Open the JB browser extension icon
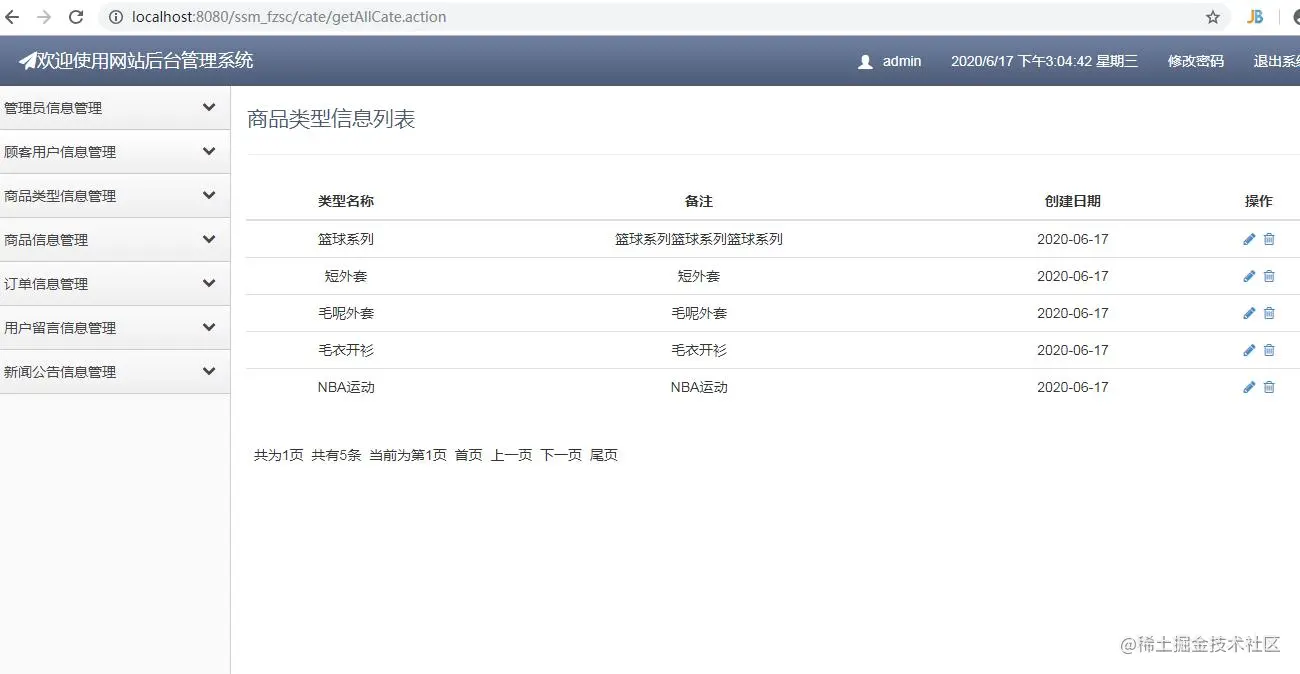 tap(1255, 17)
